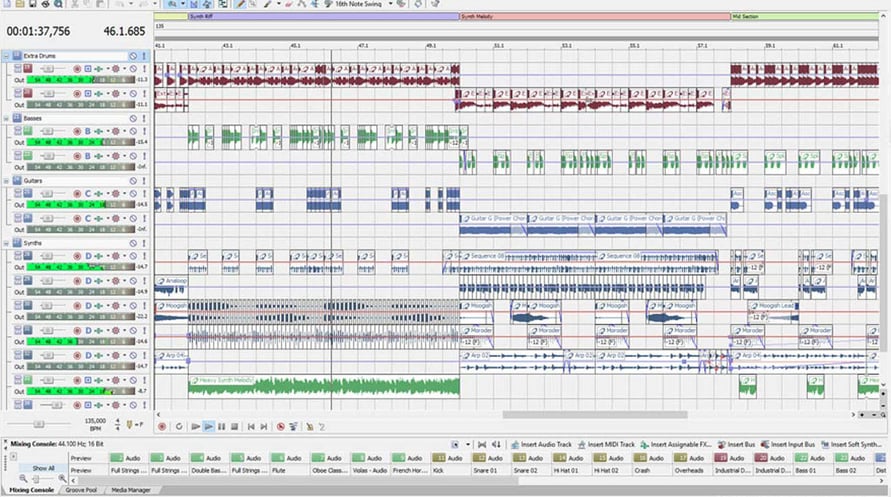
Task: Select the Draw pencil tool
Action: 240,3
